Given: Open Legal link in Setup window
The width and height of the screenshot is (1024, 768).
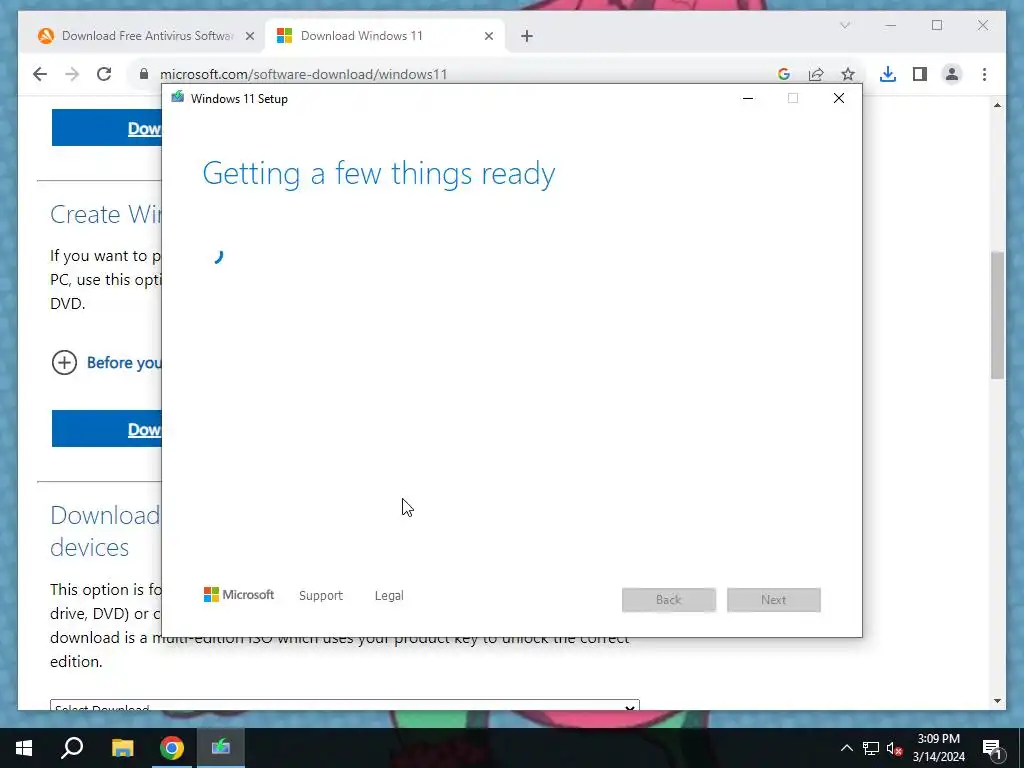Looking at the screenshot, I should [x=389, y=596].
